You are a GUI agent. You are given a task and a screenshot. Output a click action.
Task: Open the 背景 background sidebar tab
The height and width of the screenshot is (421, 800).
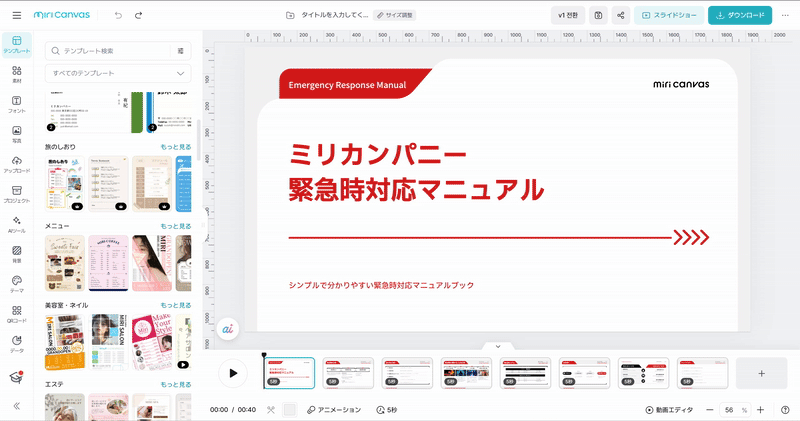pos(17,255)
